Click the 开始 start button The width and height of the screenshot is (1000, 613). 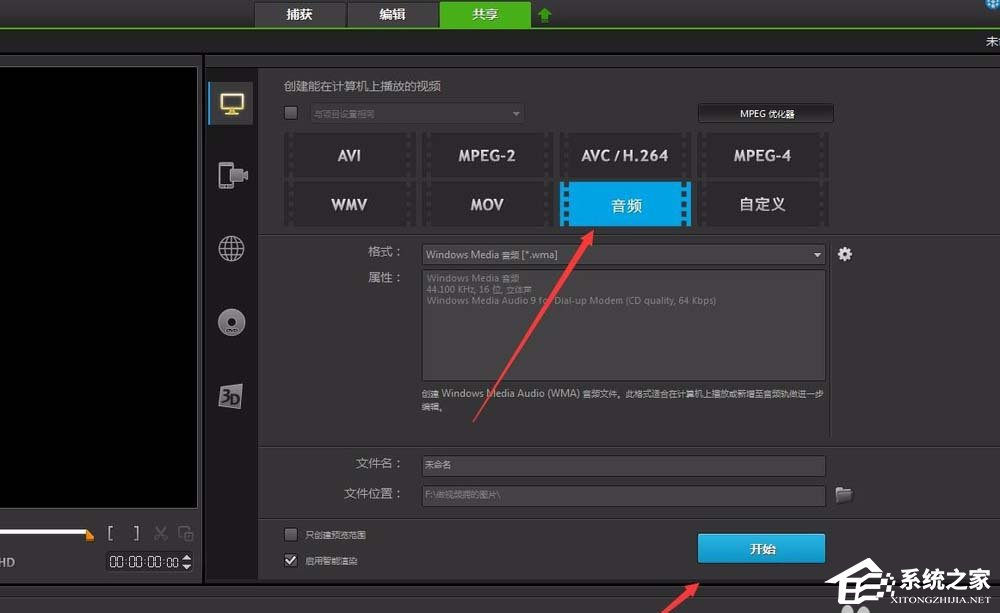click(x=761, y=549)
